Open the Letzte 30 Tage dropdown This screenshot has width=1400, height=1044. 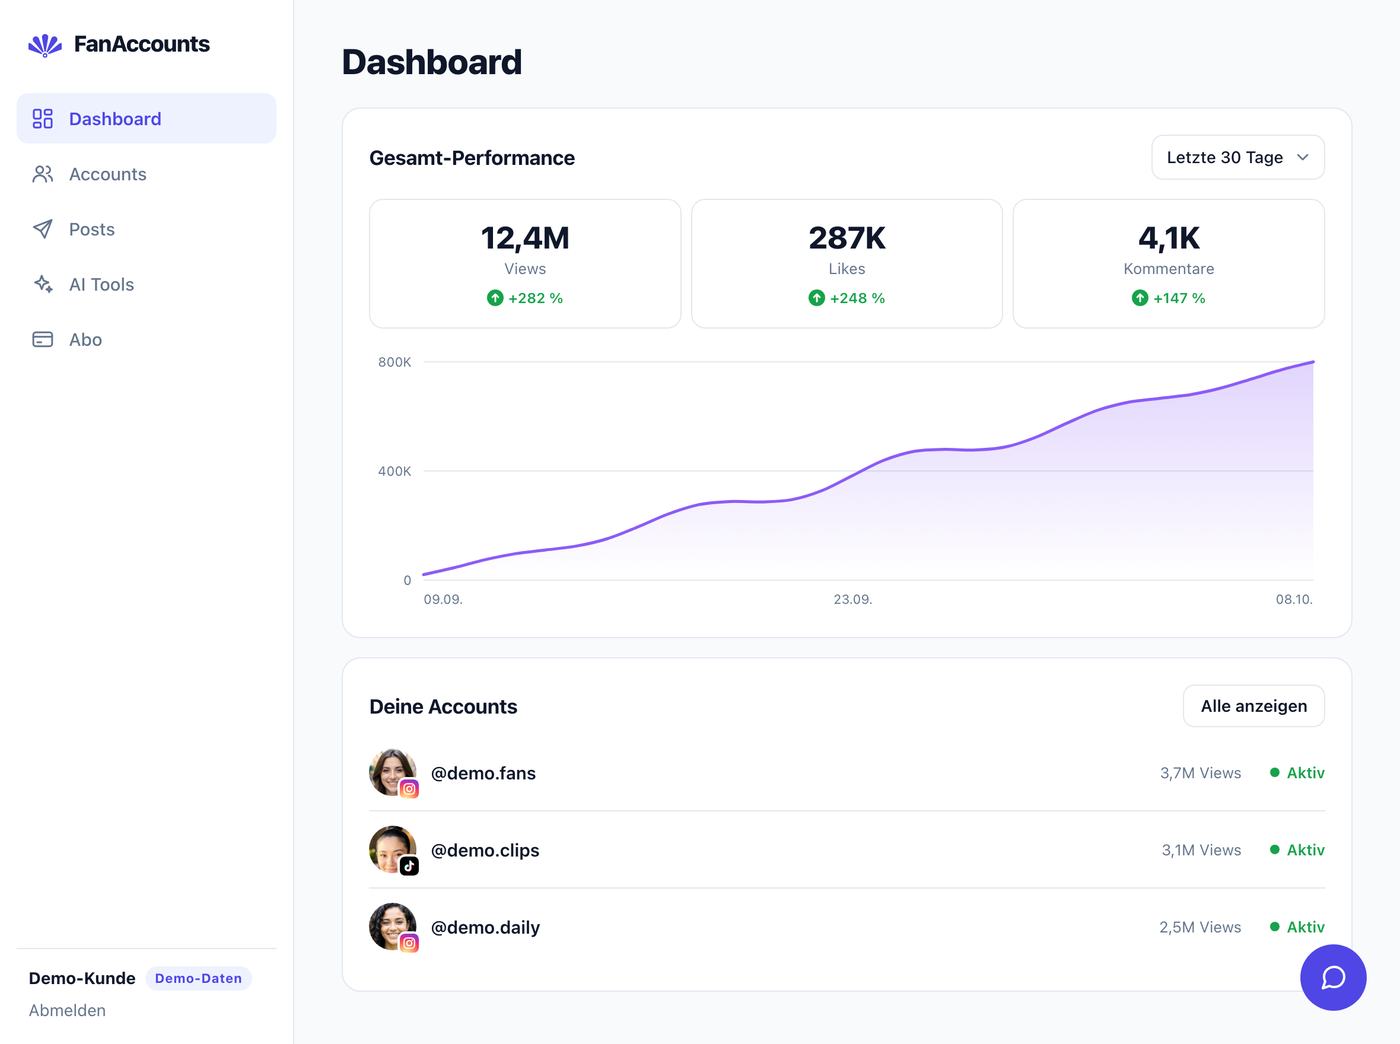click(1238, 157)
